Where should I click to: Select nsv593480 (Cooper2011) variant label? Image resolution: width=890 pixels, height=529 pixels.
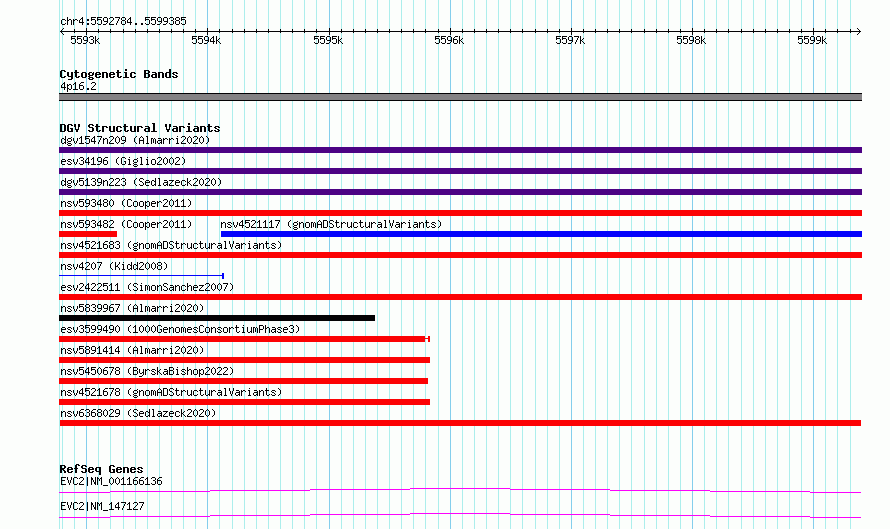pyautogui.click(x=126, y=203)
